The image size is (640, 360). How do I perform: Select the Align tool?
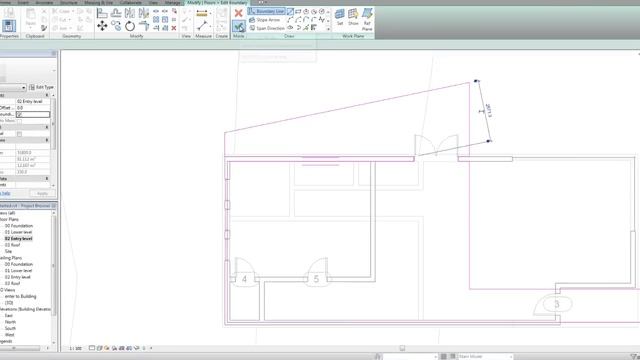(102, 13)
